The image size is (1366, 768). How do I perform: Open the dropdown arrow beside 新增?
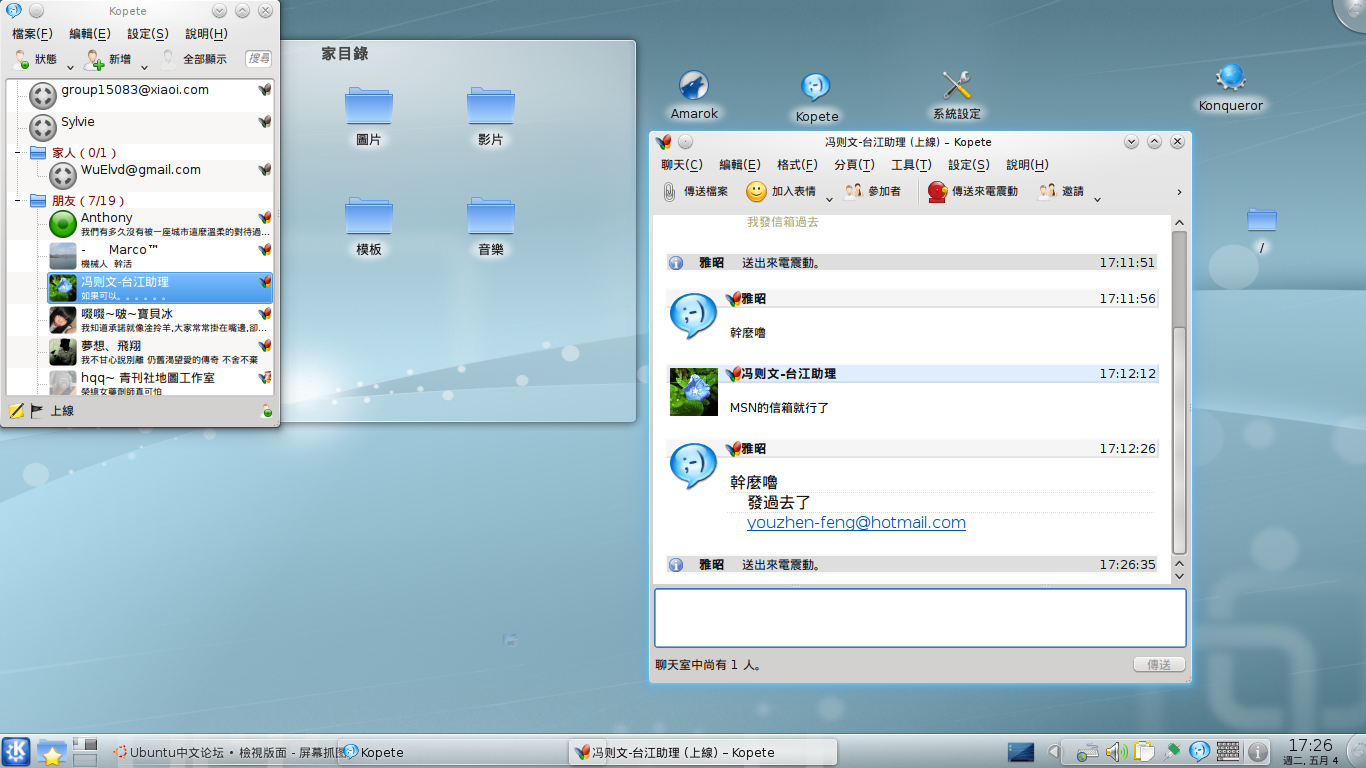144,67
